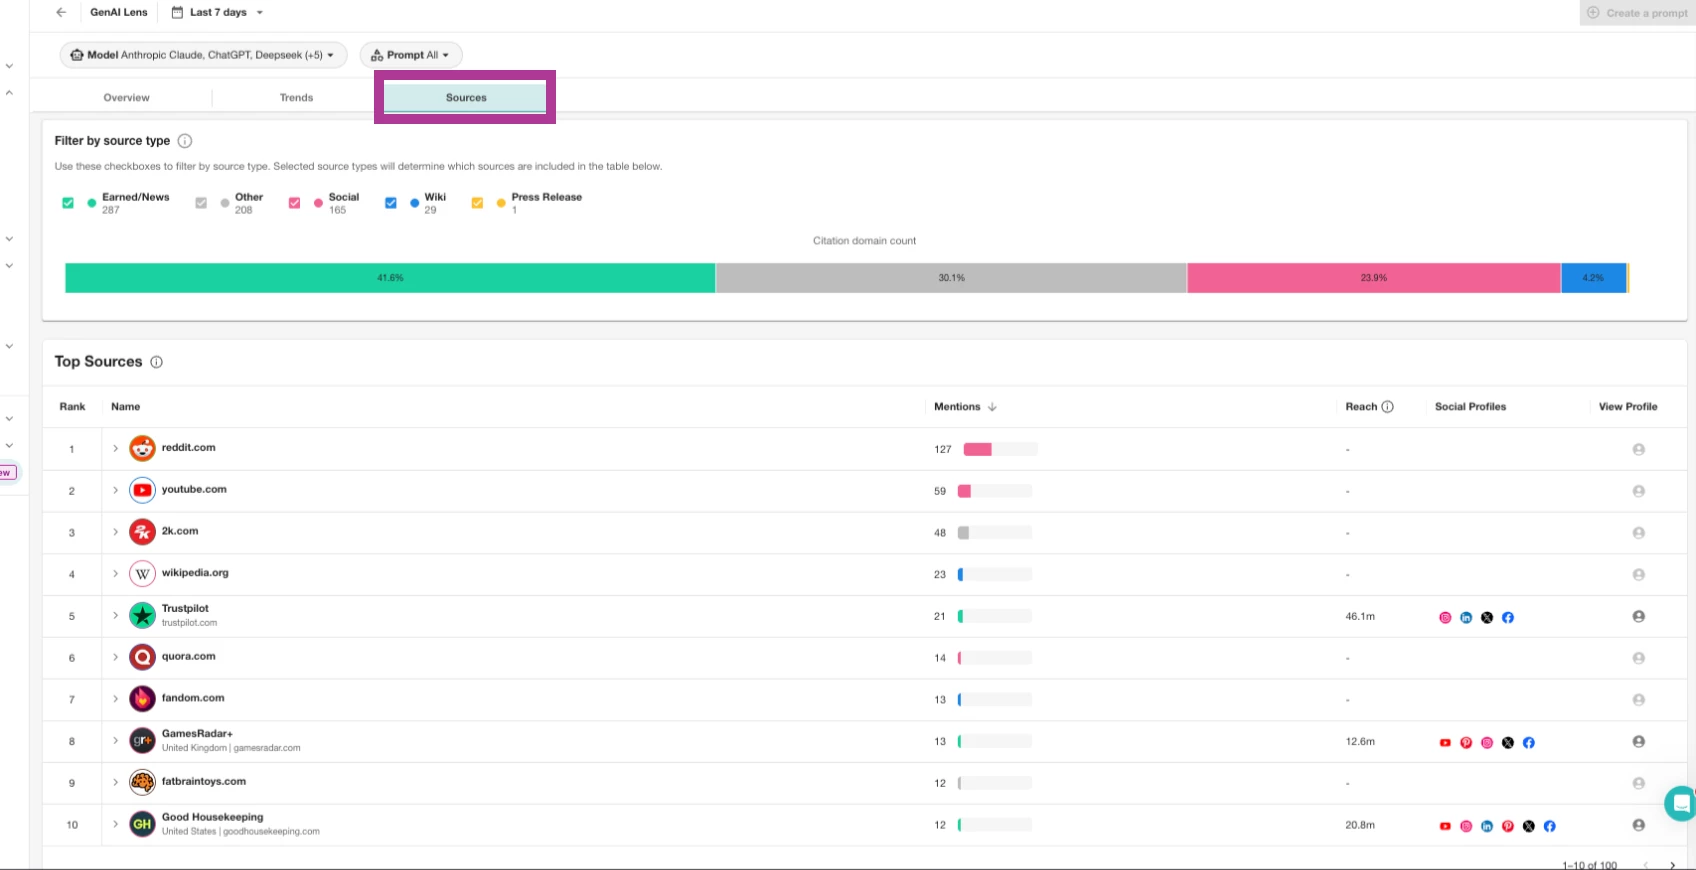This screenshot has height=870, width=1696.
Task: Go back with the left arrow icon
Action: point(61,12)
